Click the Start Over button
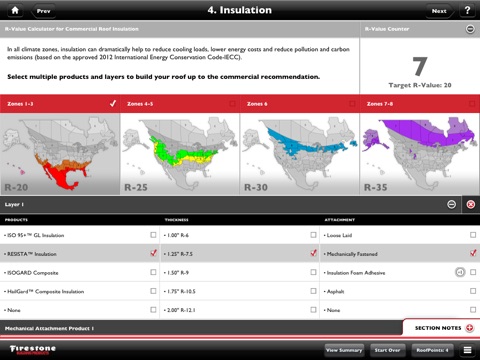The image size is (480, 360). click(x=387, y=350)
